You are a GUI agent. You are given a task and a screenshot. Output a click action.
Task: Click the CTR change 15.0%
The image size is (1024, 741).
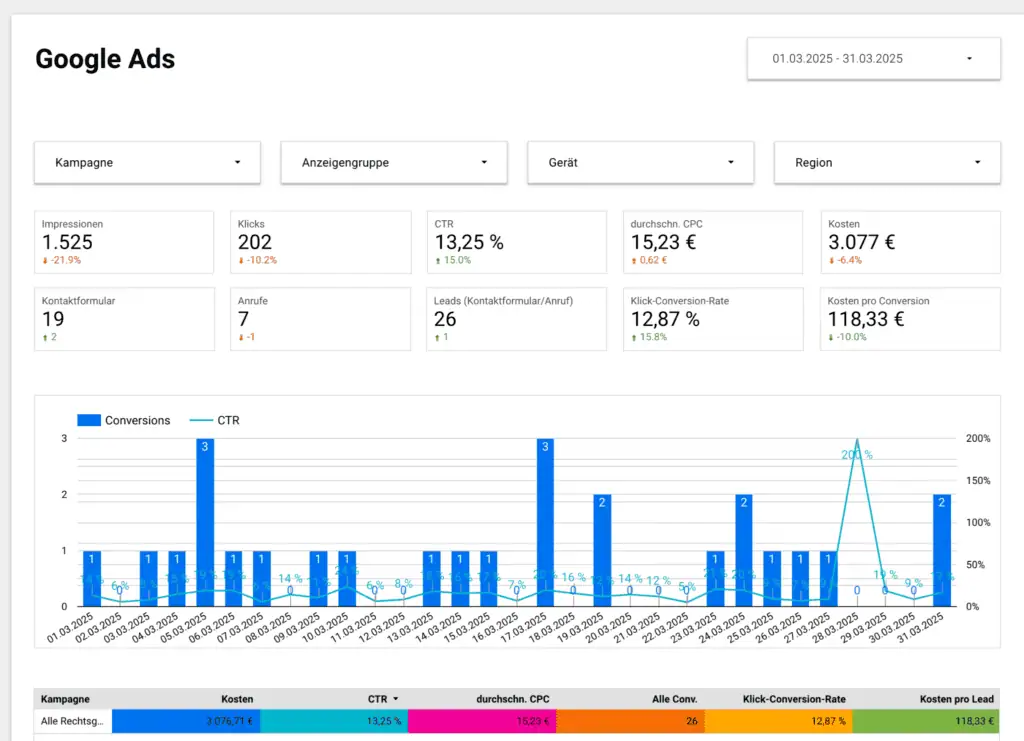pos(453,260)
